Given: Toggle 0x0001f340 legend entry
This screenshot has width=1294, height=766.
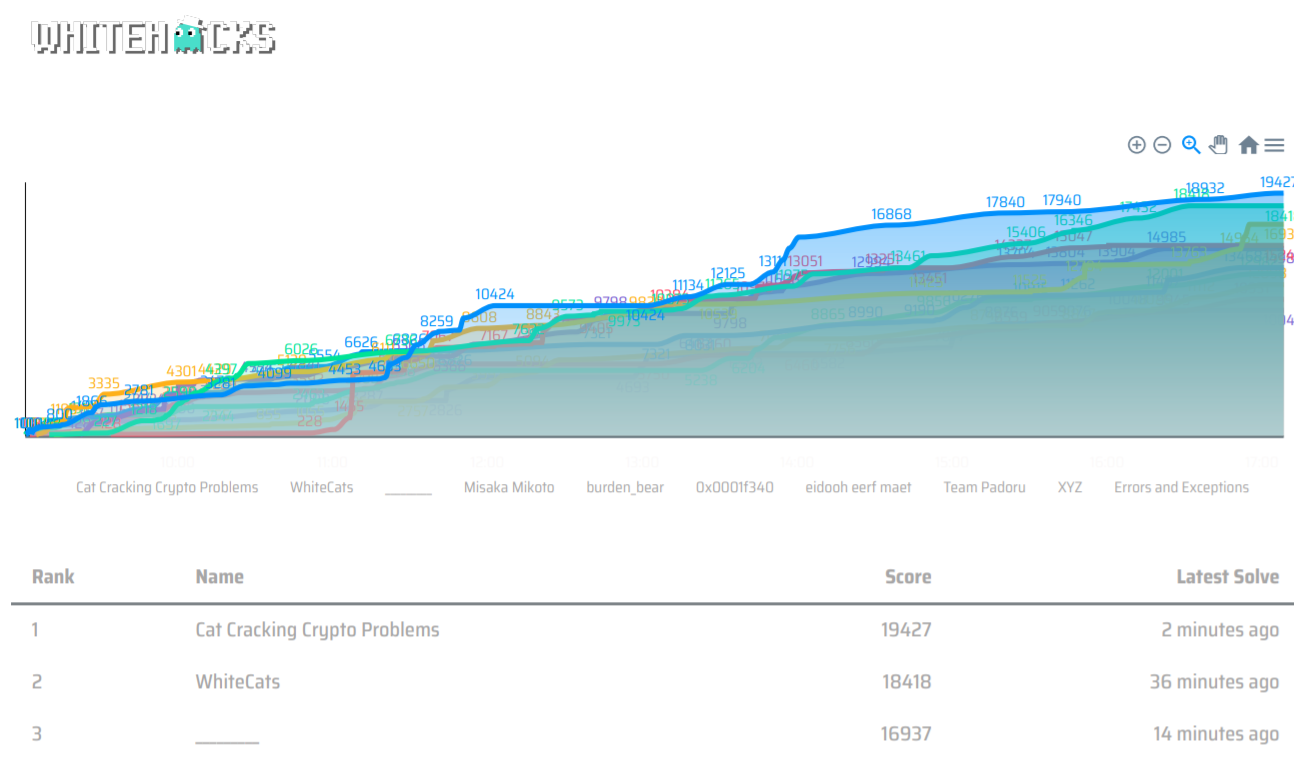Looking at the screenshot, I should pyautogui.click(x=734, y=488).
